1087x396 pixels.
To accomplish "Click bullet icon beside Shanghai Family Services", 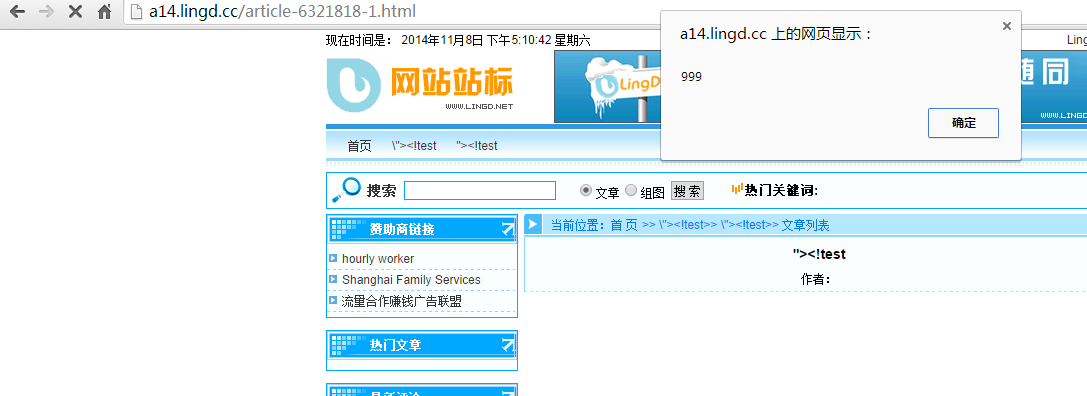I will (333, 279).
